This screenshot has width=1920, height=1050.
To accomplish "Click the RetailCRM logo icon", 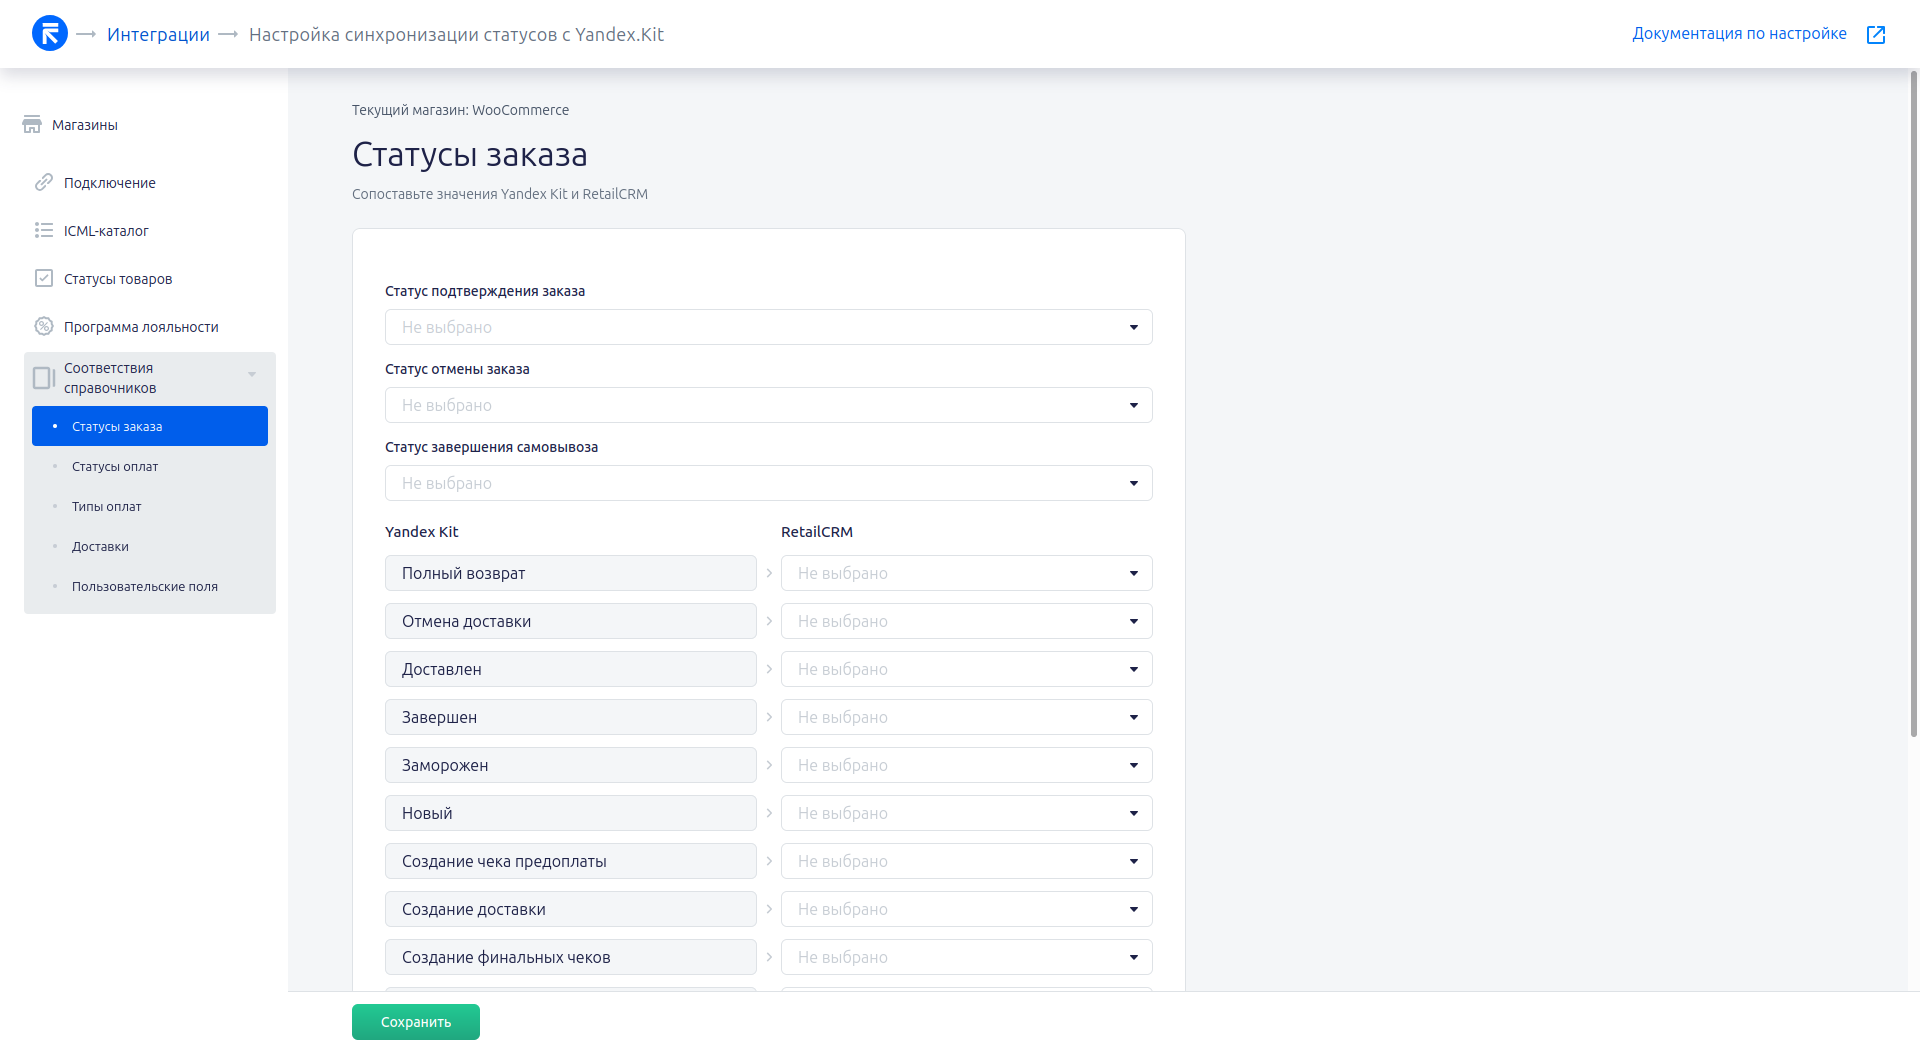I will click(x=50, y=34).
